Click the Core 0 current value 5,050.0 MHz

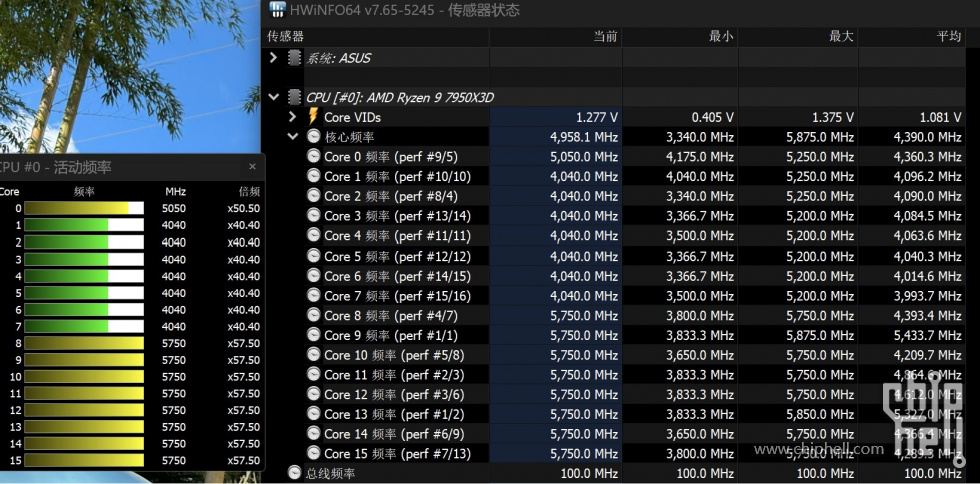click(584, 156)
